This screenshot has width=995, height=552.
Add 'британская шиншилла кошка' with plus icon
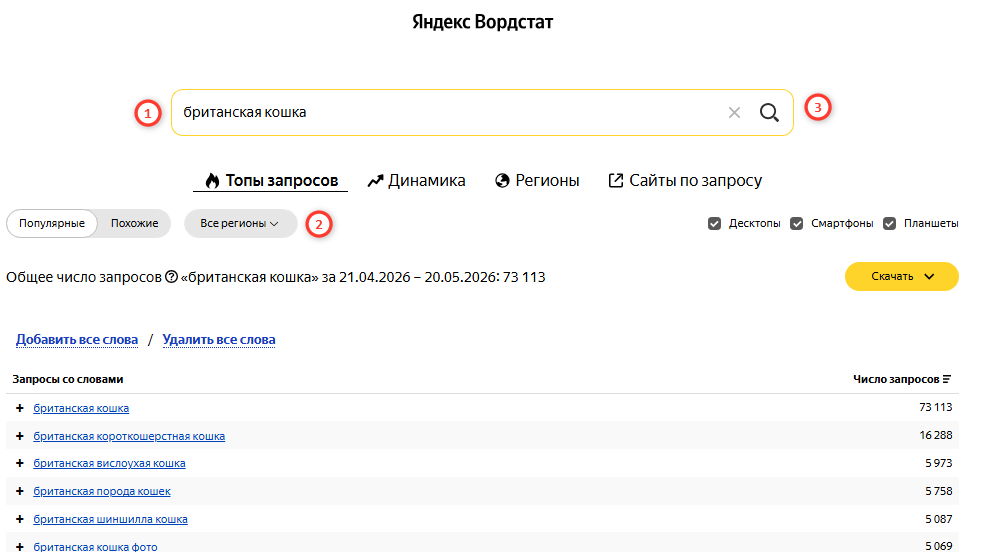tap(20, 519)
